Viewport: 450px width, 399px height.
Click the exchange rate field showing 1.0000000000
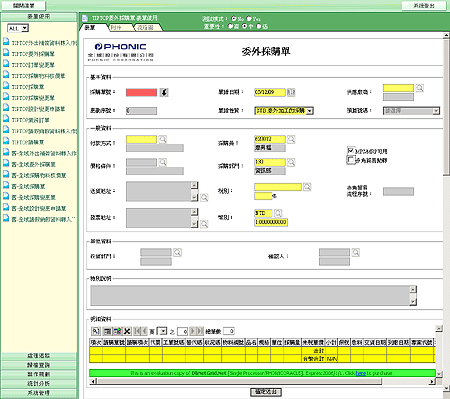tap(271, 222)
